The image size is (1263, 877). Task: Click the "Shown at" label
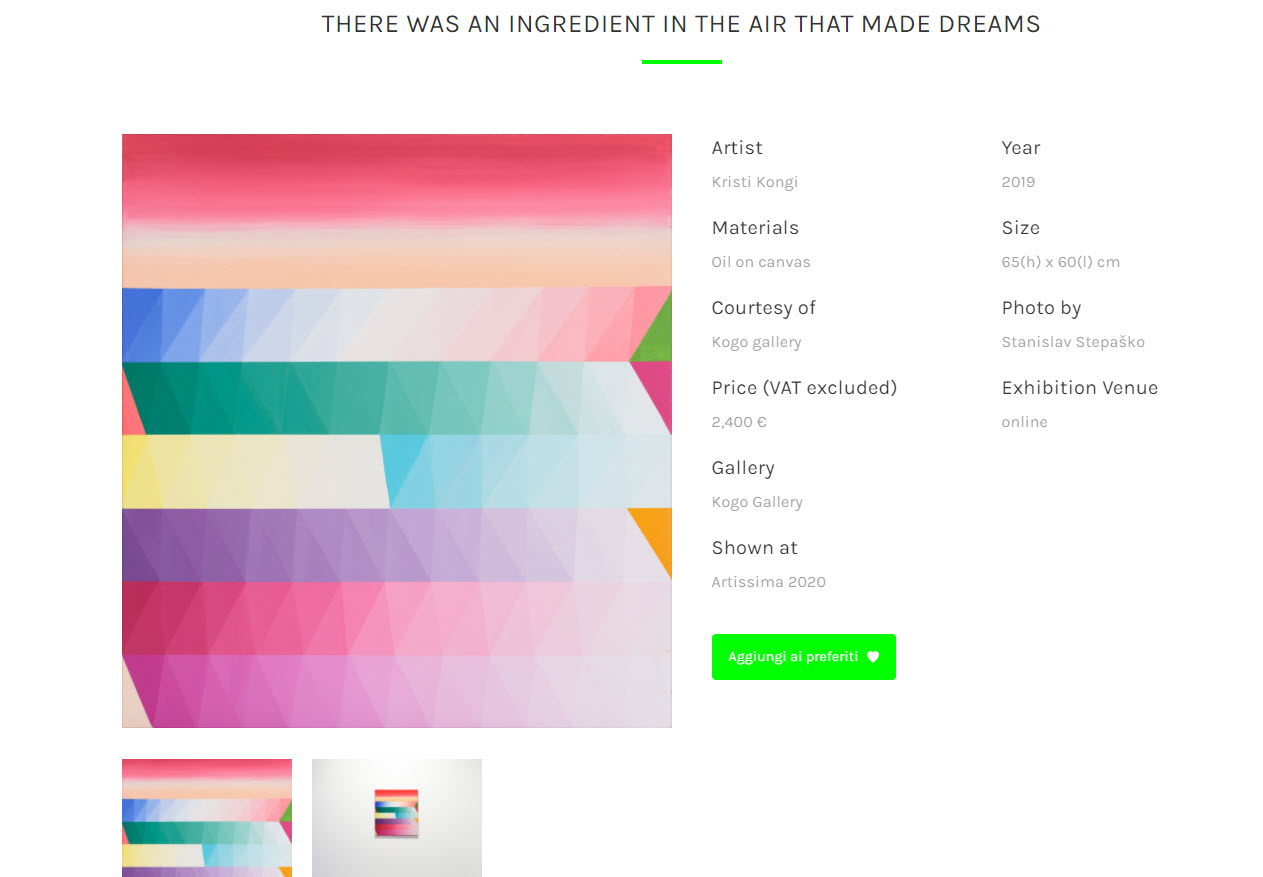point(754,548)
